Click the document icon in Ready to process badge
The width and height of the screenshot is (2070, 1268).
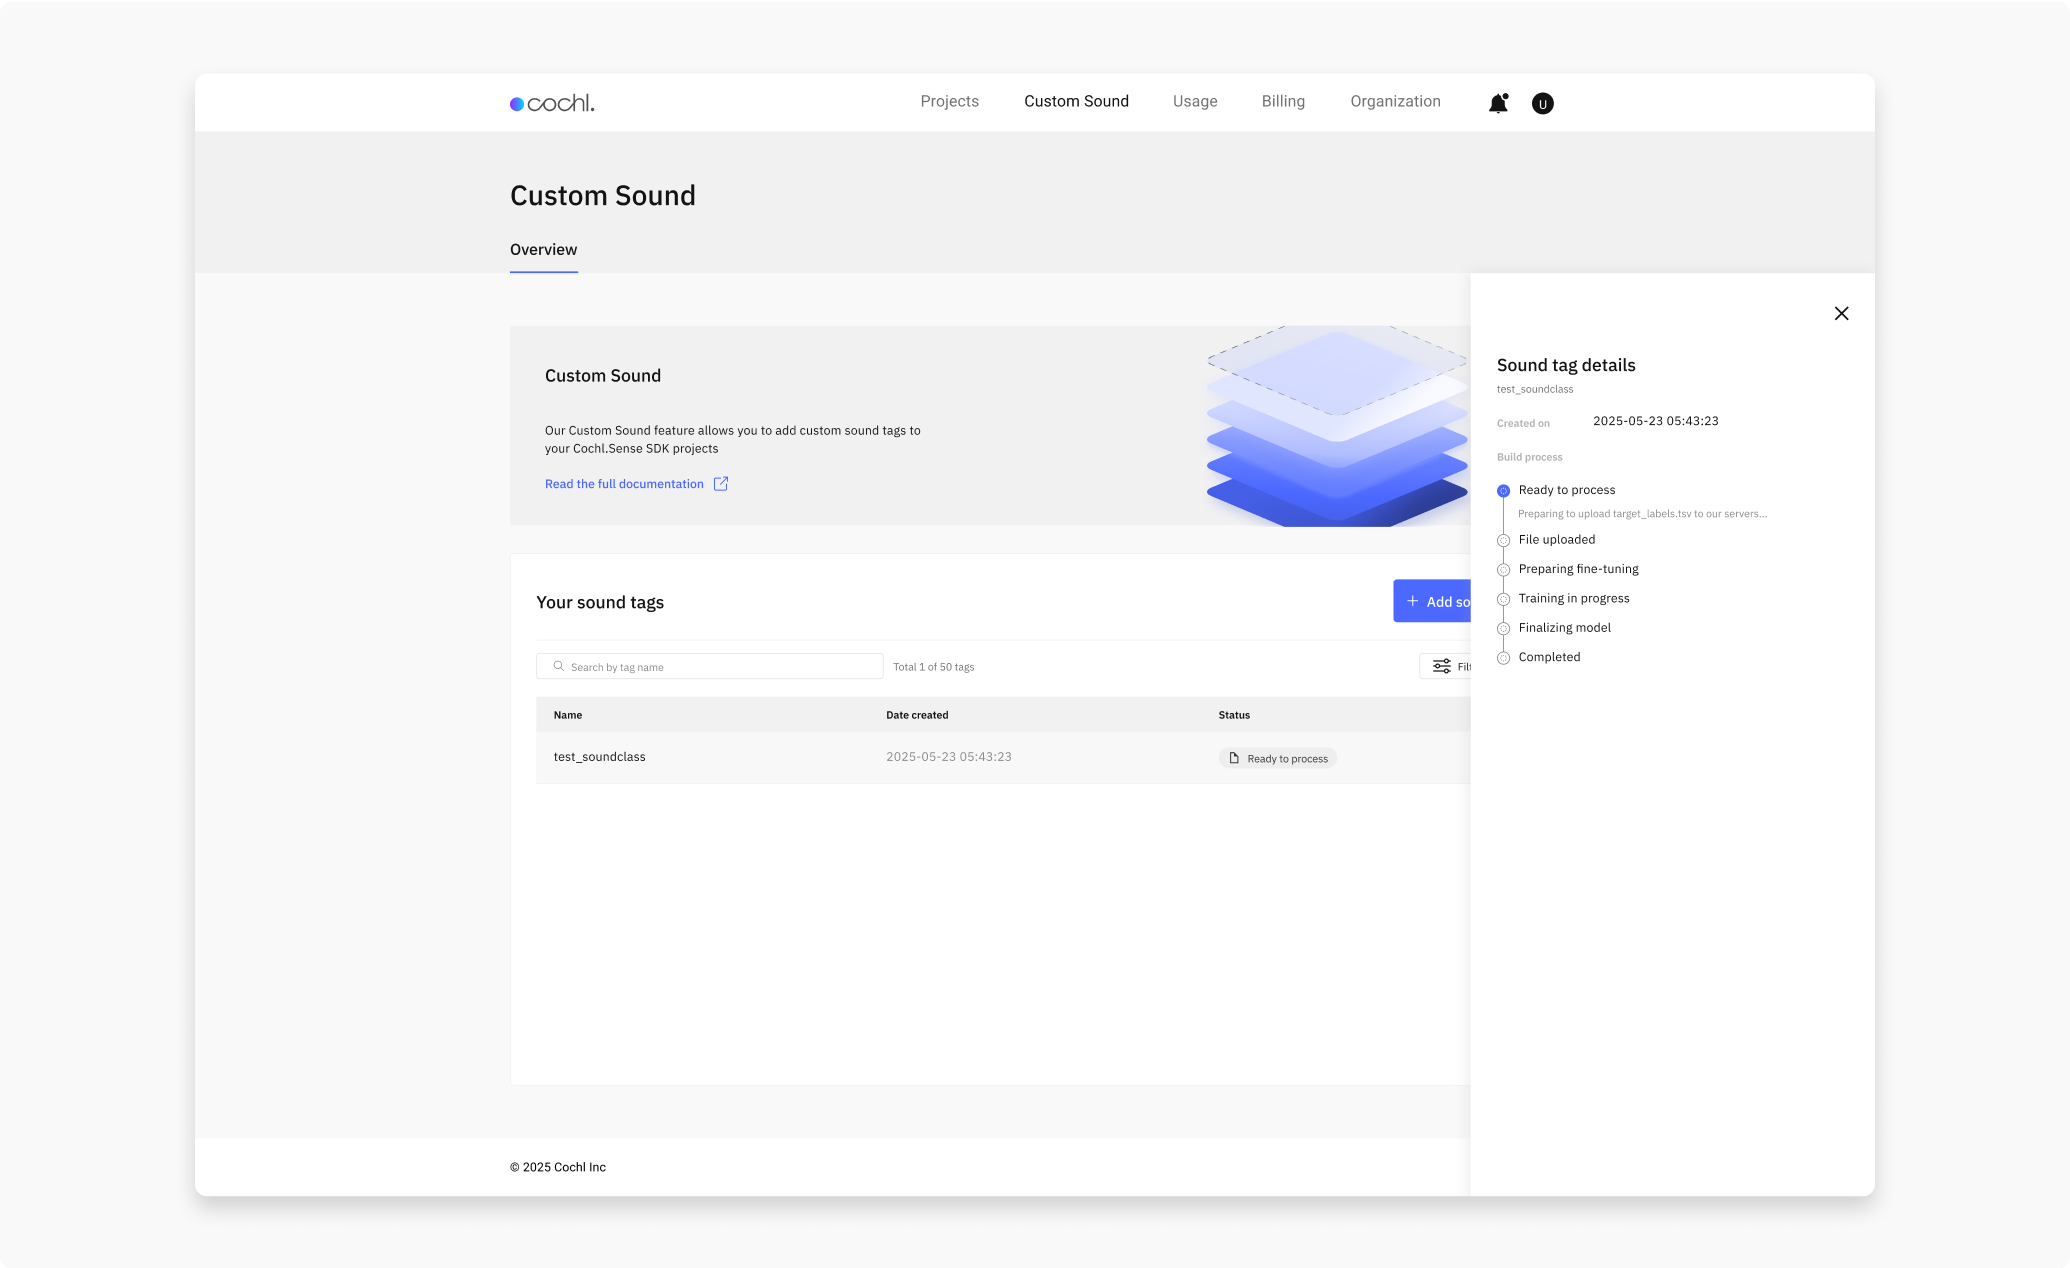coord(1234,758)
